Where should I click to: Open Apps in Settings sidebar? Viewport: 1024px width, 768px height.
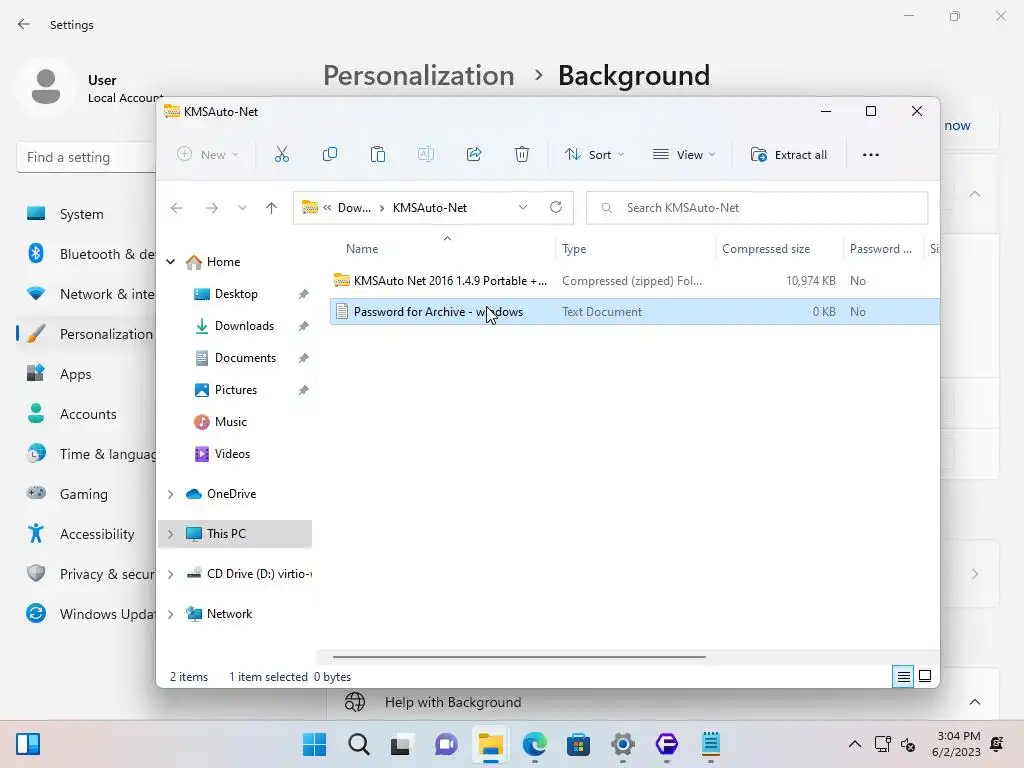pos(76,374)
